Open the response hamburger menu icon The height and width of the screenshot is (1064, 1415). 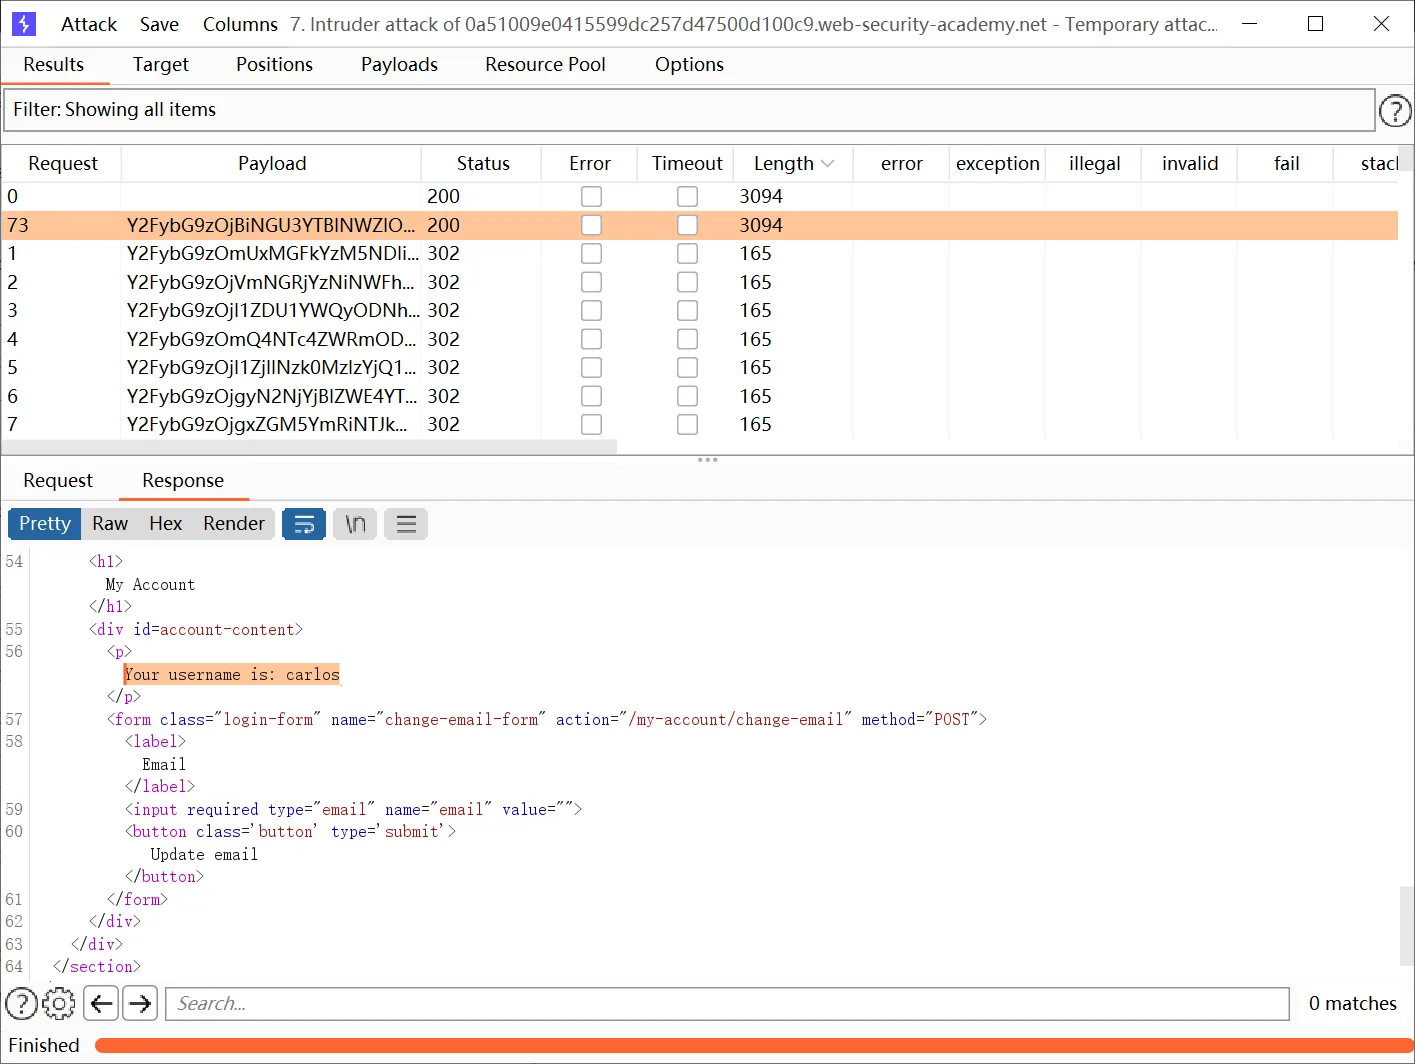click(x=406, y=524)
